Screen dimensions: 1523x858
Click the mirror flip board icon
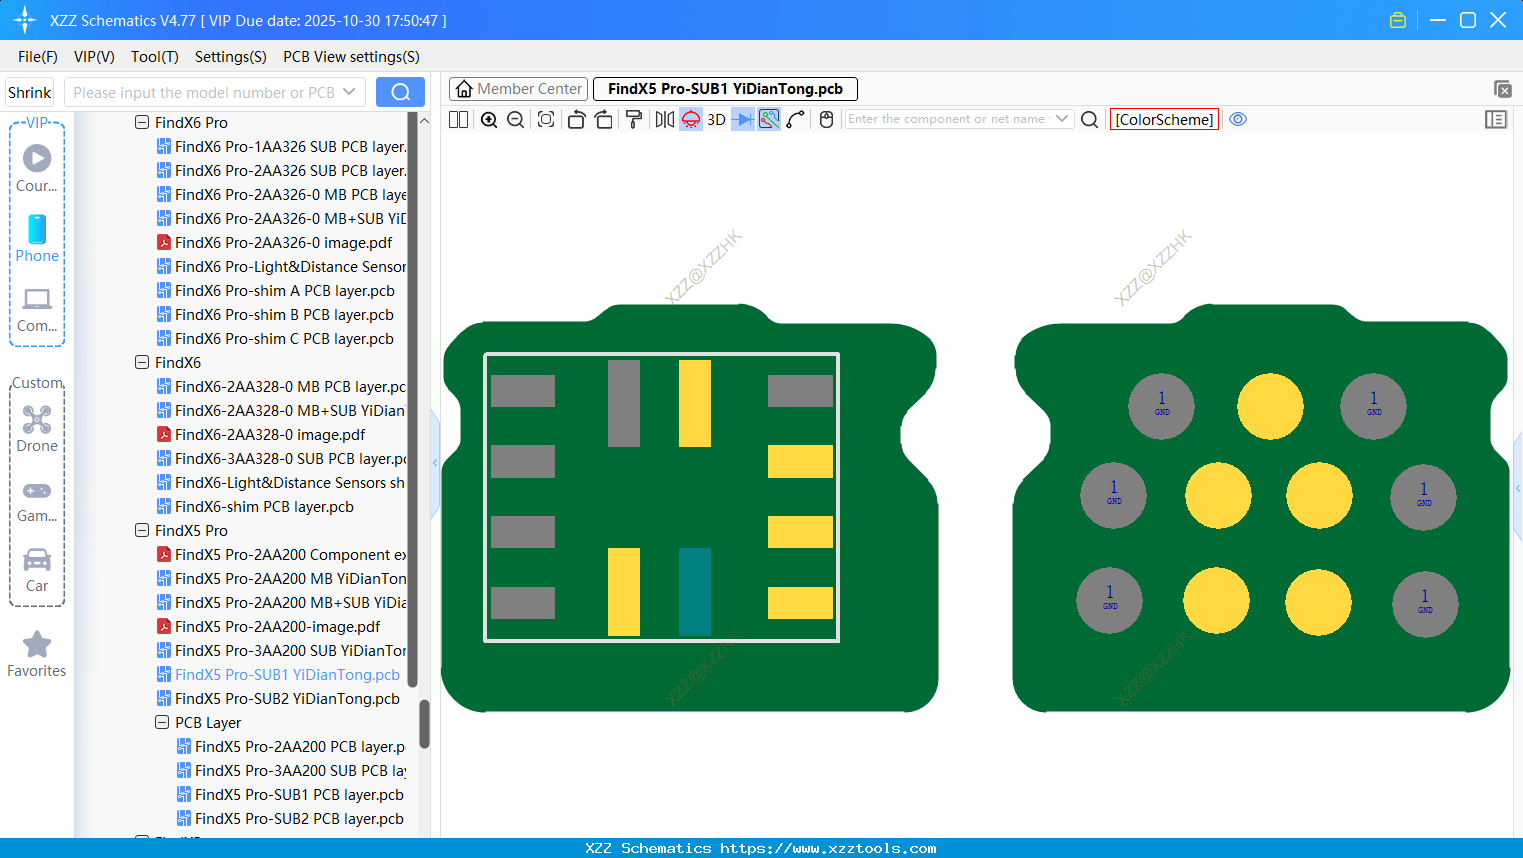pos(664,120)
